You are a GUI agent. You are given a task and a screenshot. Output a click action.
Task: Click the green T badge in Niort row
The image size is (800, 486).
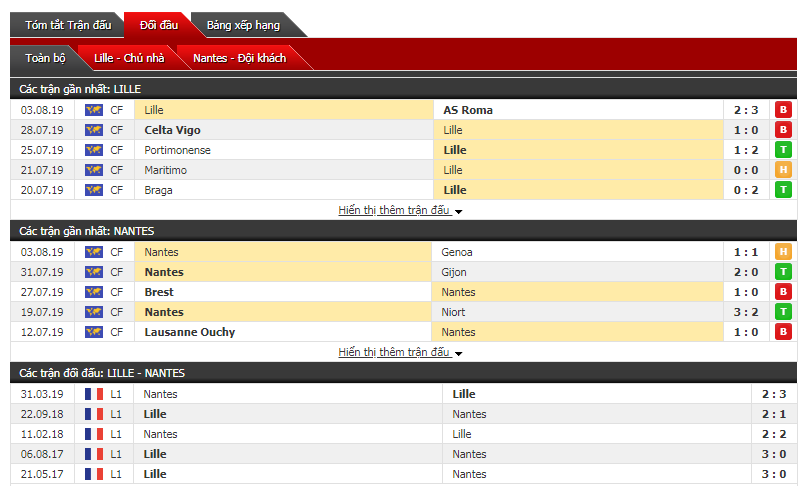pos(783,312)
